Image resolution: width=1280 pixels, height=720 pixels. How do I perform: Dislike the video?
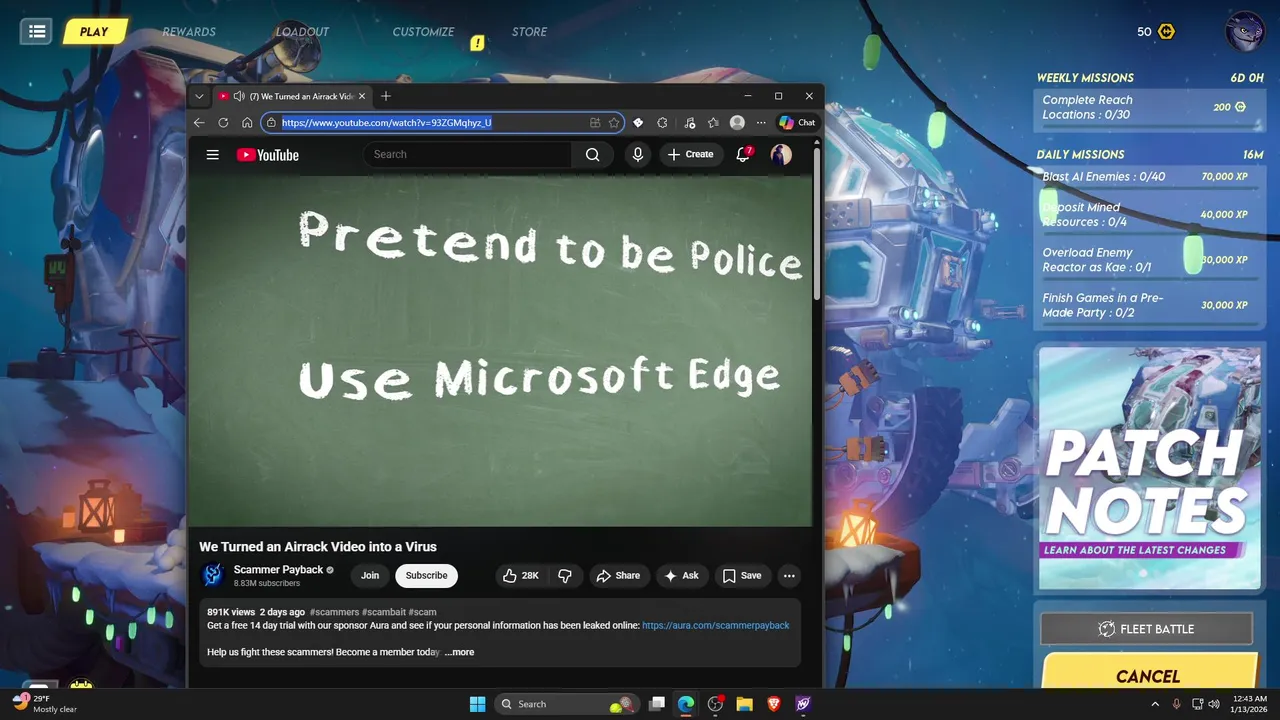click(x=565, y=575)
